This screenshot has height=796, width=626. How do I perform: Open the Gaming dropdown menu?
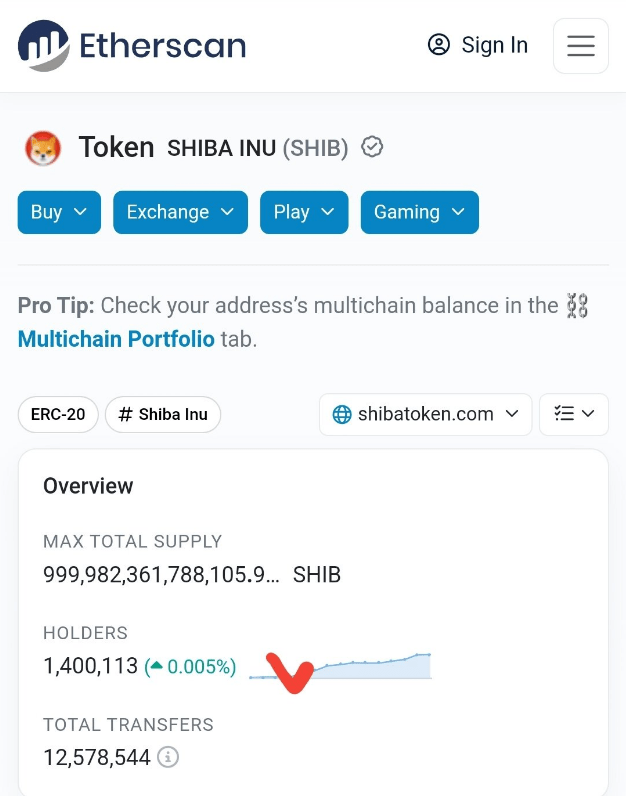[419, 212]
